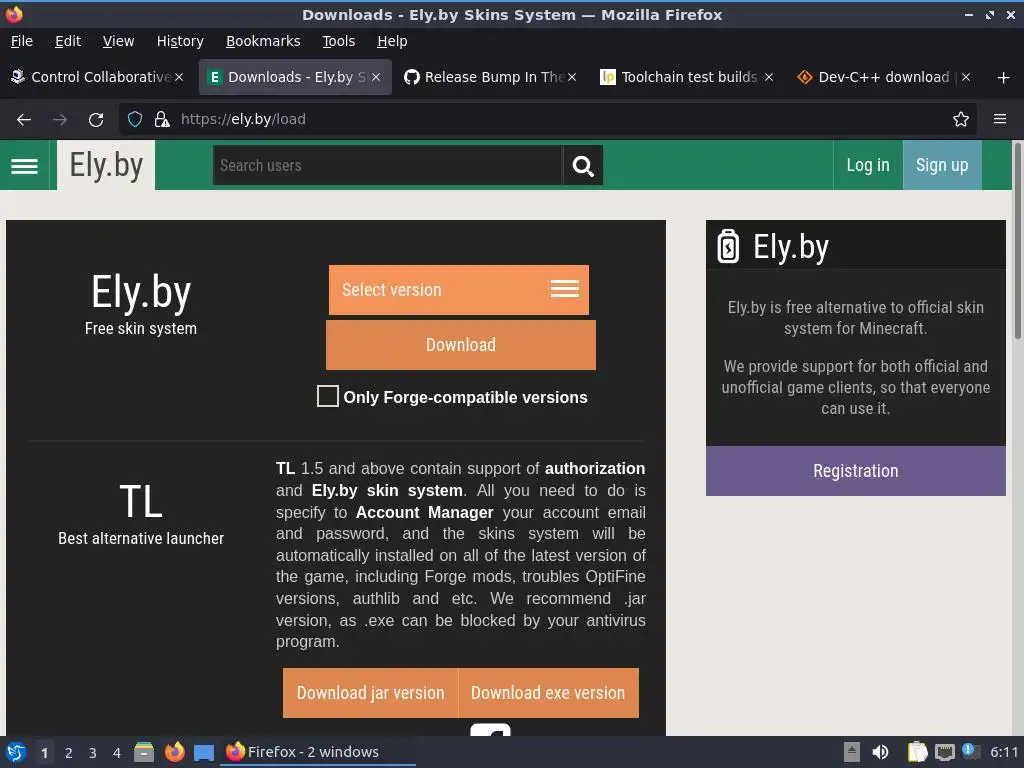Click Download jar version

[370, 693]
